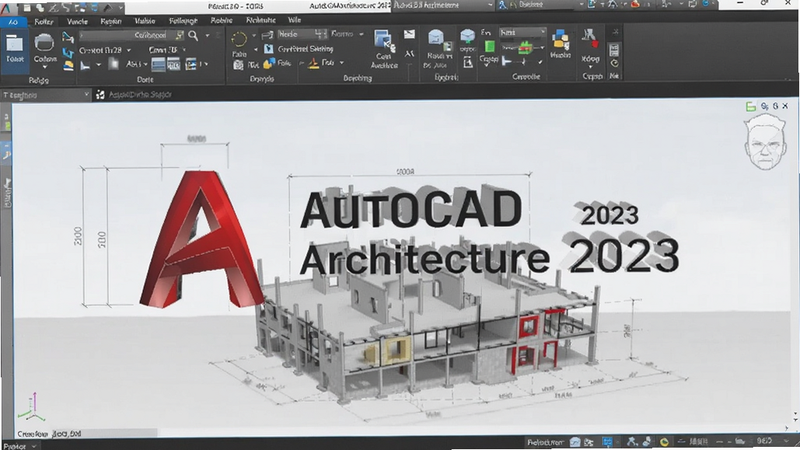
Task: Click the white envelope icon in the ribbon
Action: pyautogui.click(x=409, y=34)
